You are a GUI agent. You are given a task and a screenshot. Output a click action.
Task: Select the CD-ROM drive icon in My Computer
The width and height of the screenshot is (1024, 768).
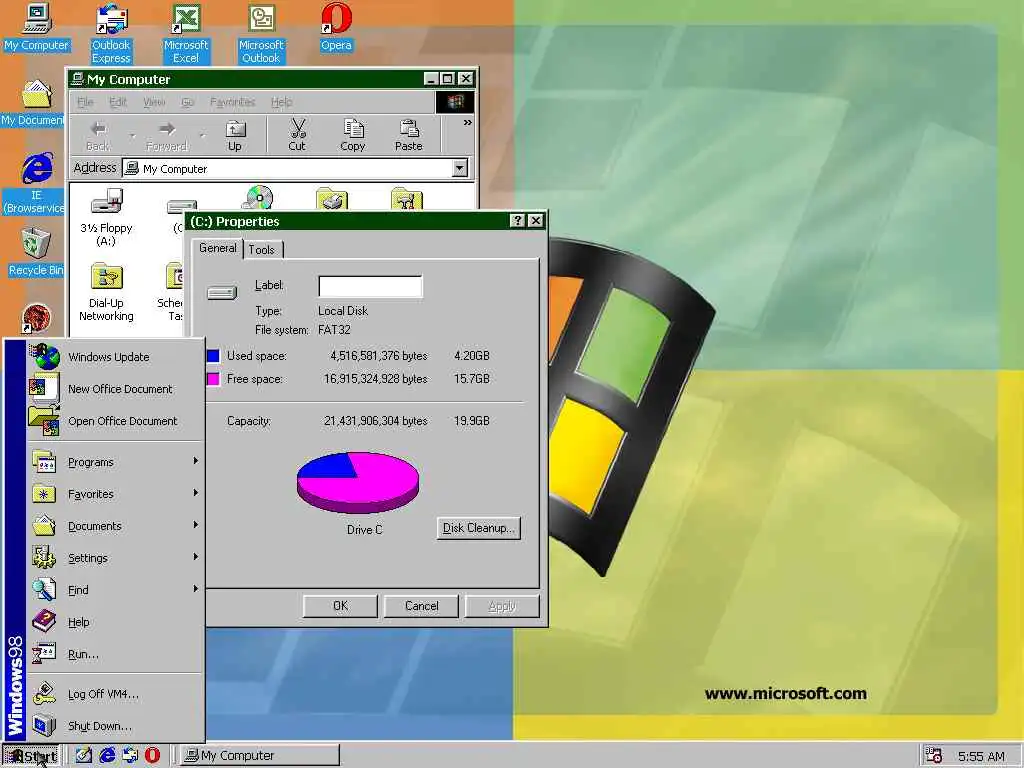[x=259, y=198]
